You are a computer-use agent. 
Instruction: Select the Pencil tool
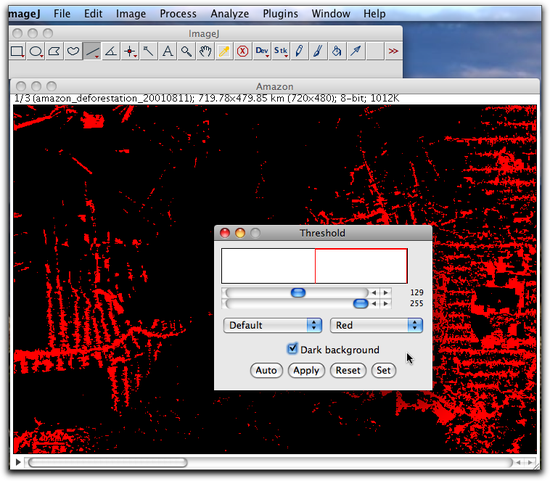point(299,51)
